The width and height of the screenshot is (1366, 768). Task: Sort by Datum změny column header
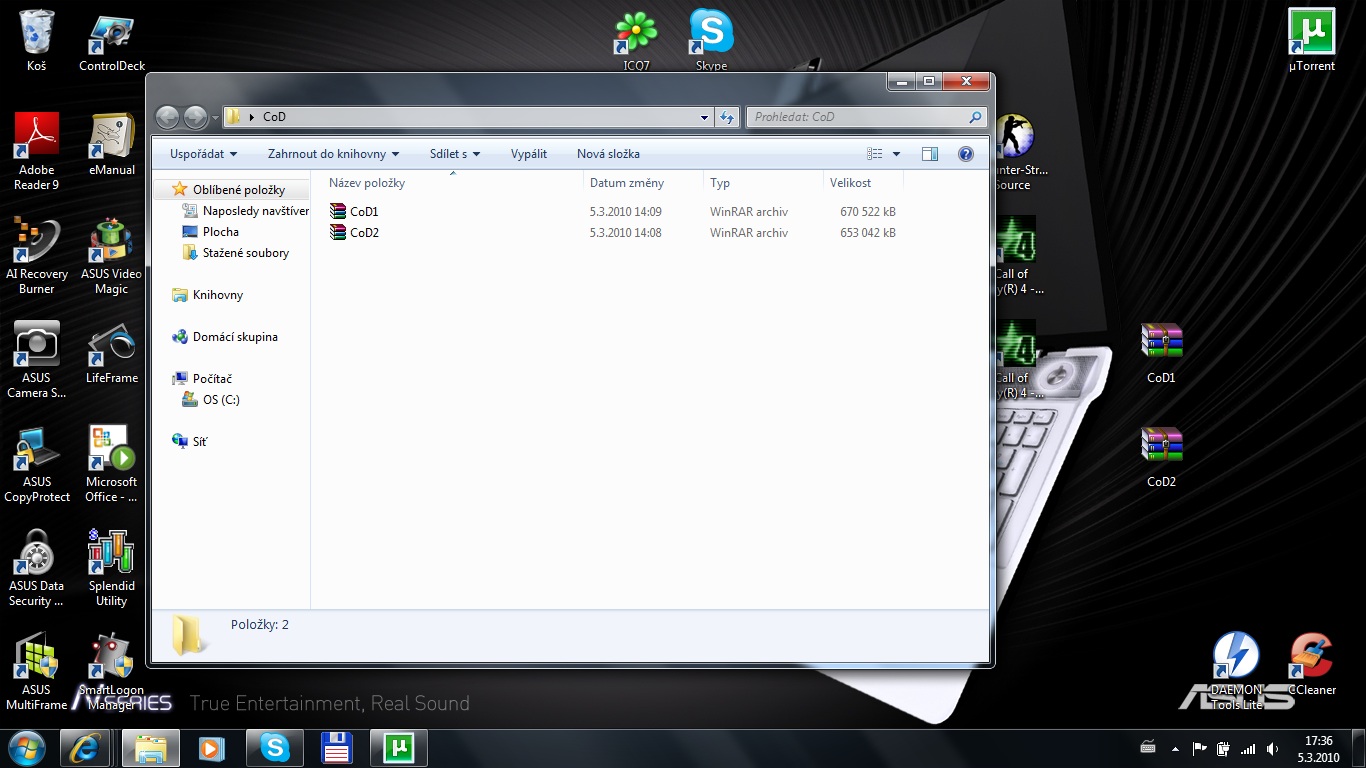(x=626, y=183)
